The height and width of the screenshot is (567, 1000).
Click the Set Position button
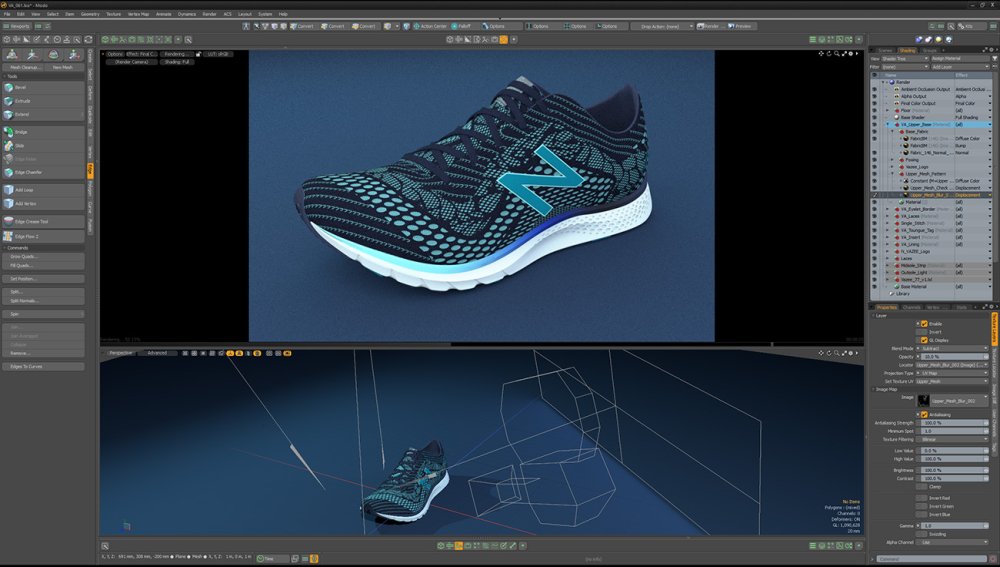[x=43, y=279]
